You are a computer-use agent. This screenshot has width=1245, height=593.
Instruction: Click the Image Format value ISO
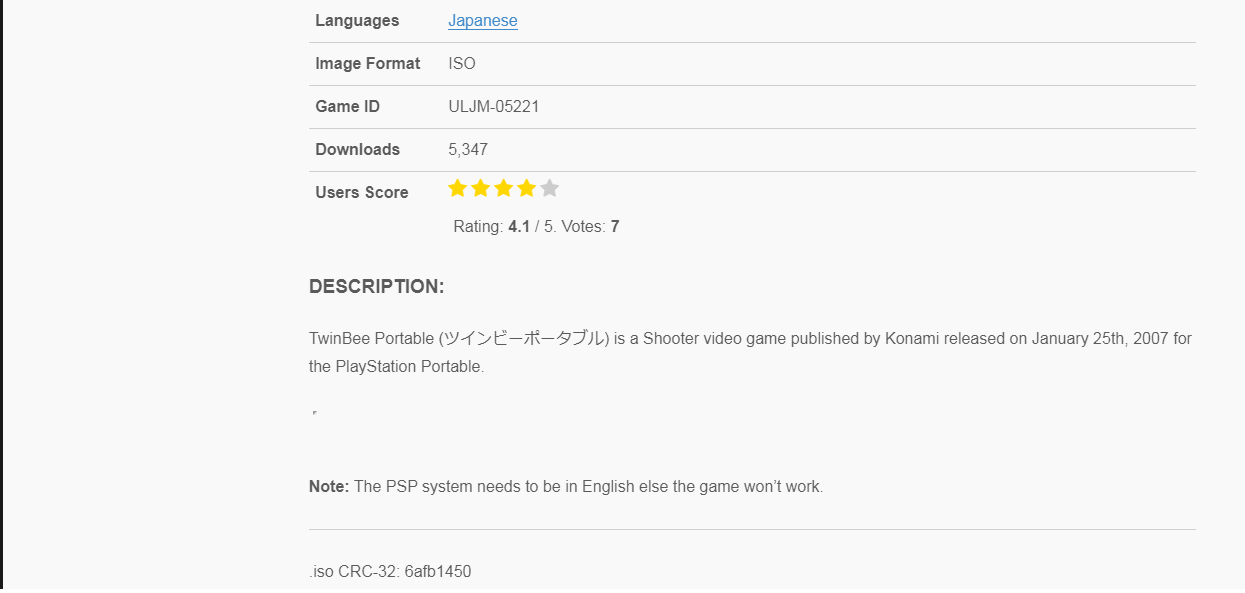tap(462, 63)
